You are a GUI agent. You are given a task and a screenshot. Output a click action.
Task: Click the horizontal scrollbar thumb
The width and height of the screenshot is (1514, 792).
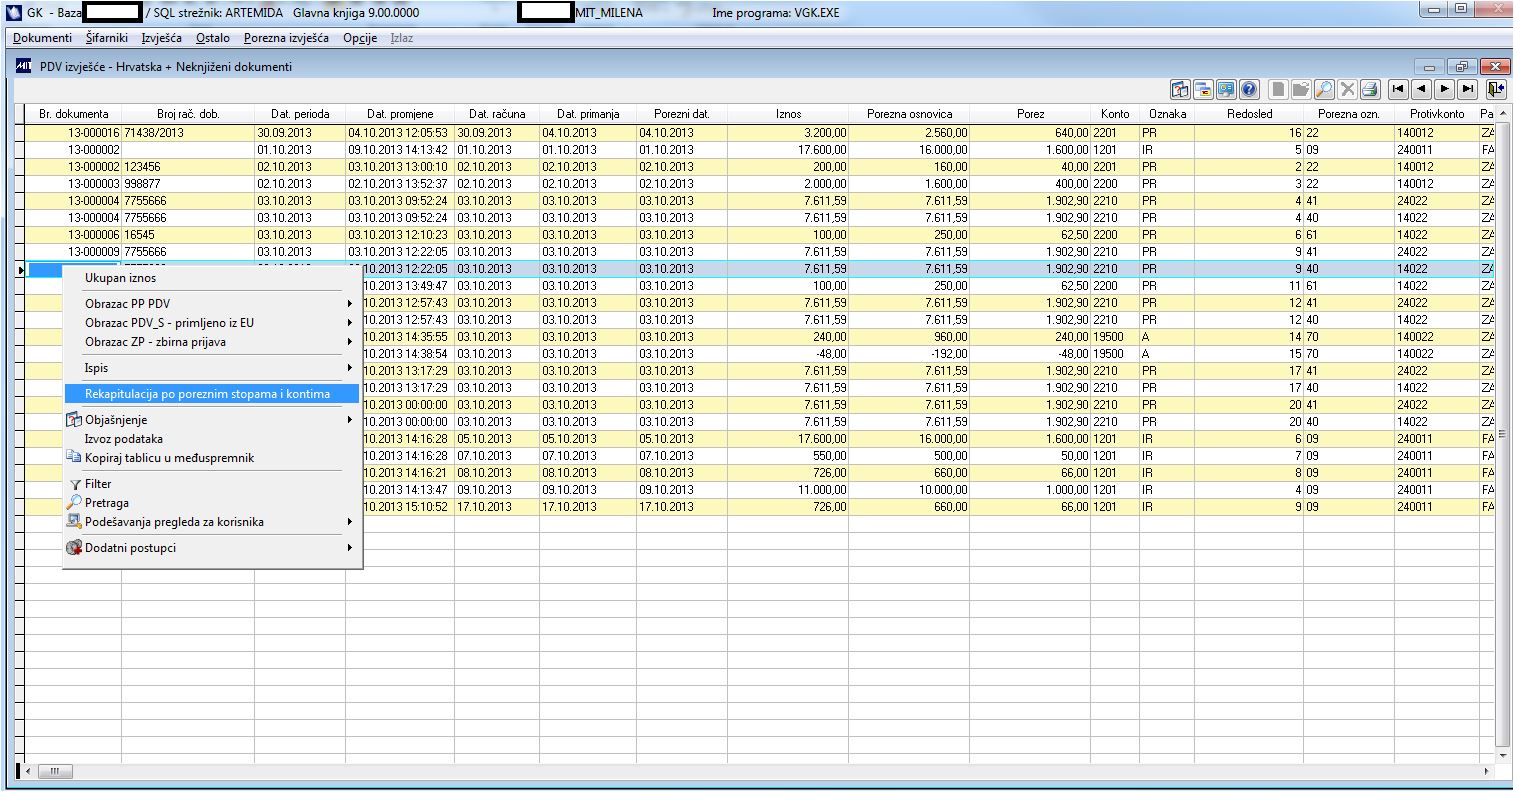pos(55,772)
